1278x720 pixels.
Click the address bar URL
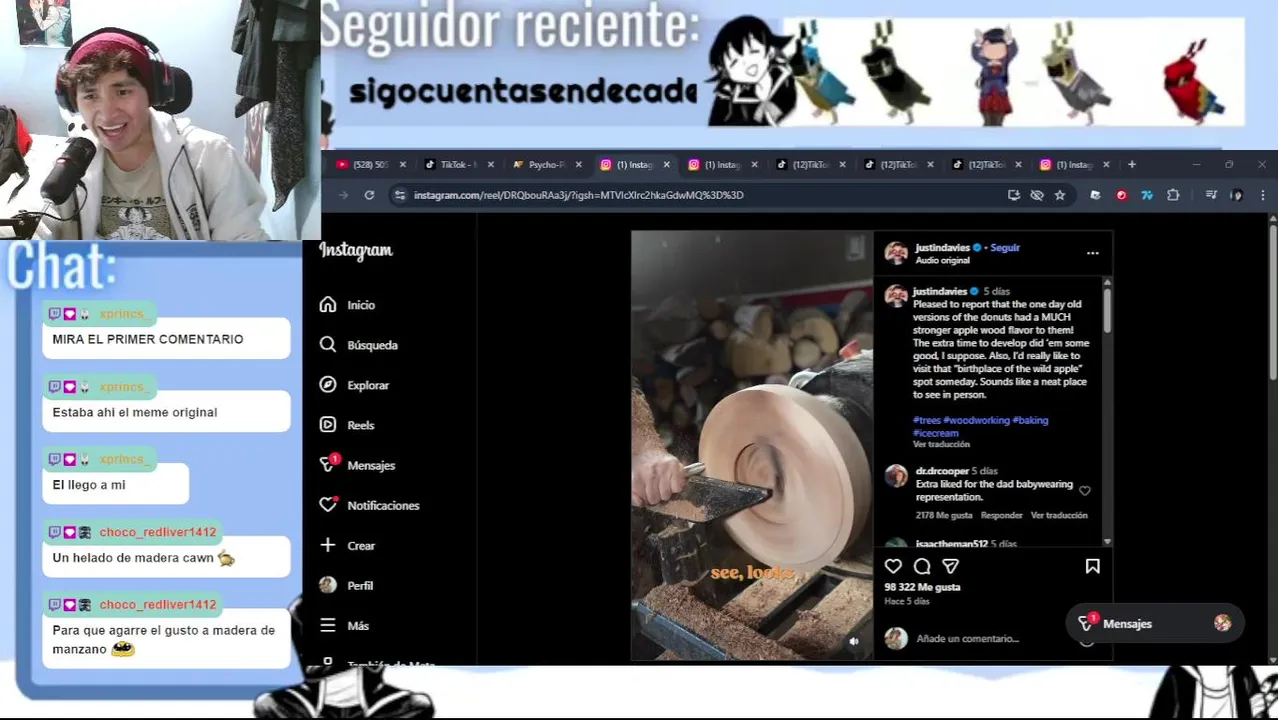point(578,195)
